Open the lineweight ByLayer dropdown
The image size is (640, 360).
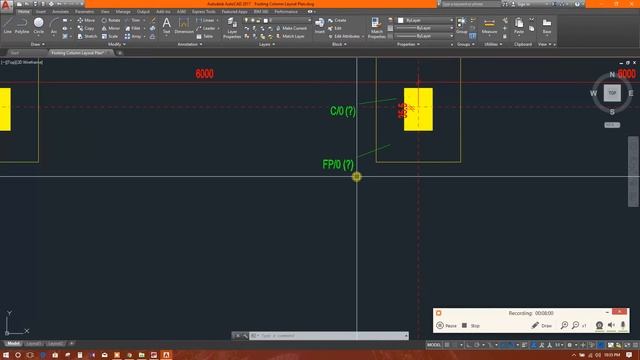click(x=424, y=28)
